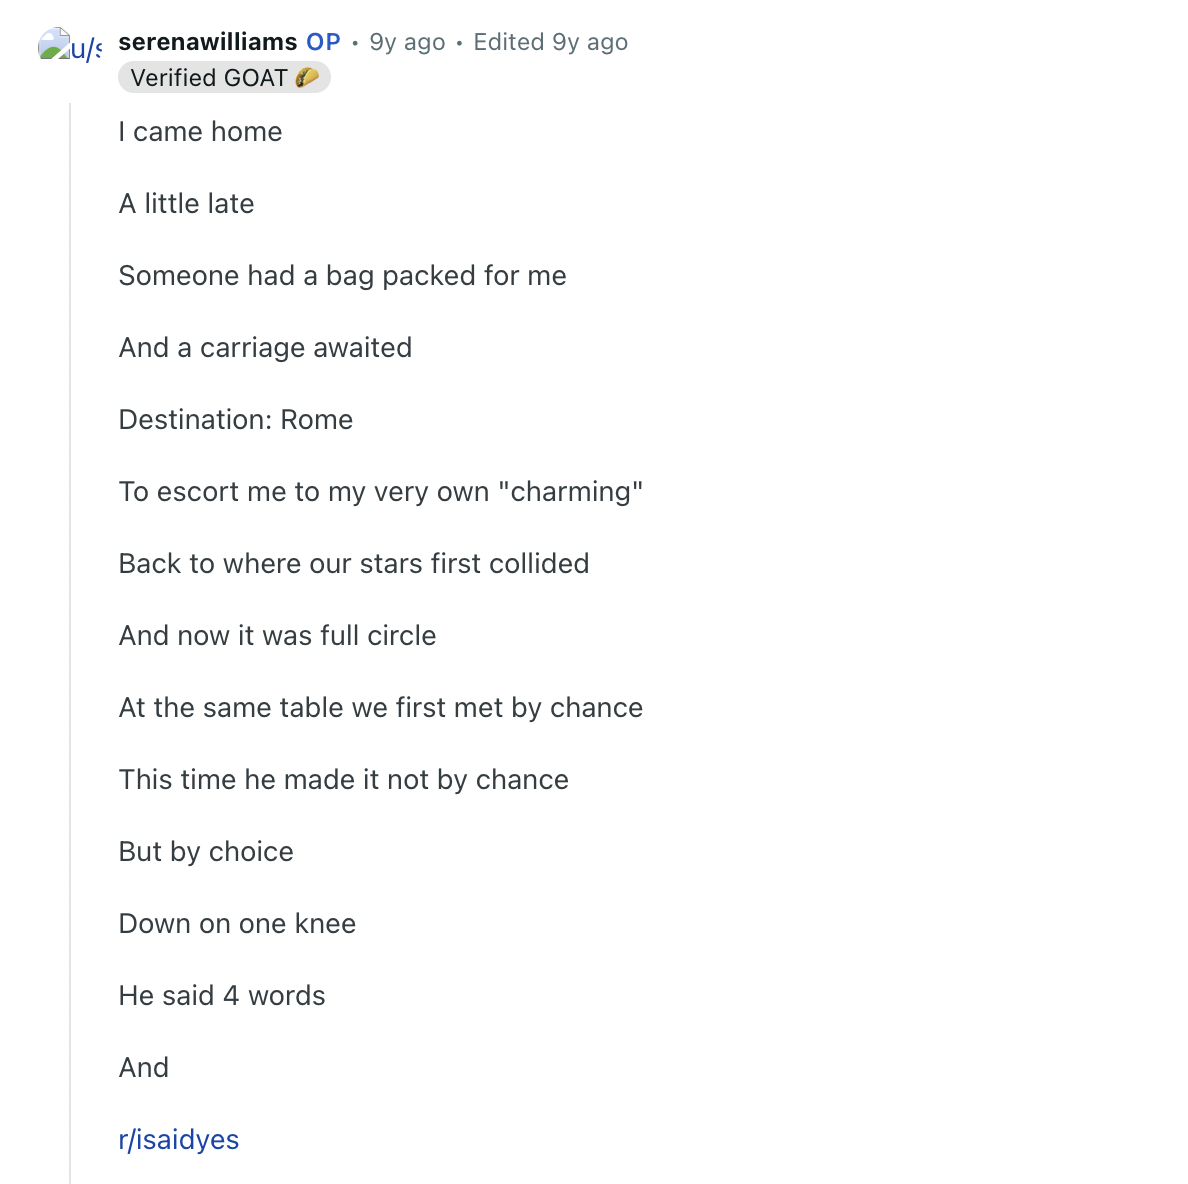Click 'Back to where our stars first collided'
This screenshot has width=1188, height=1184.
354,564
